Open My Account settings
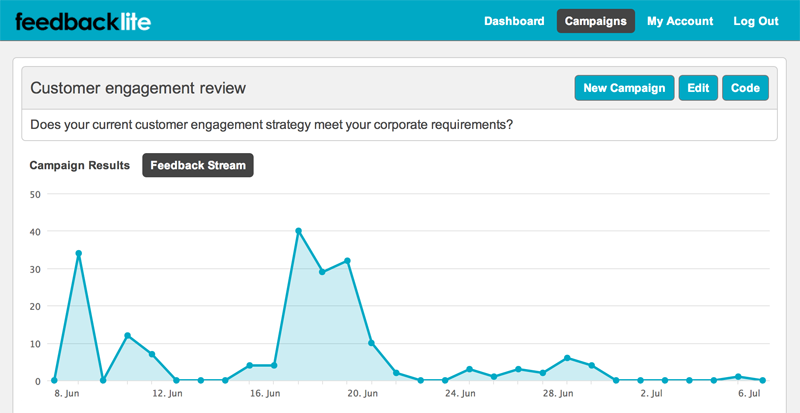Image resolution: width=800 pixels, height=413 pixels. [x=680, y=21]
